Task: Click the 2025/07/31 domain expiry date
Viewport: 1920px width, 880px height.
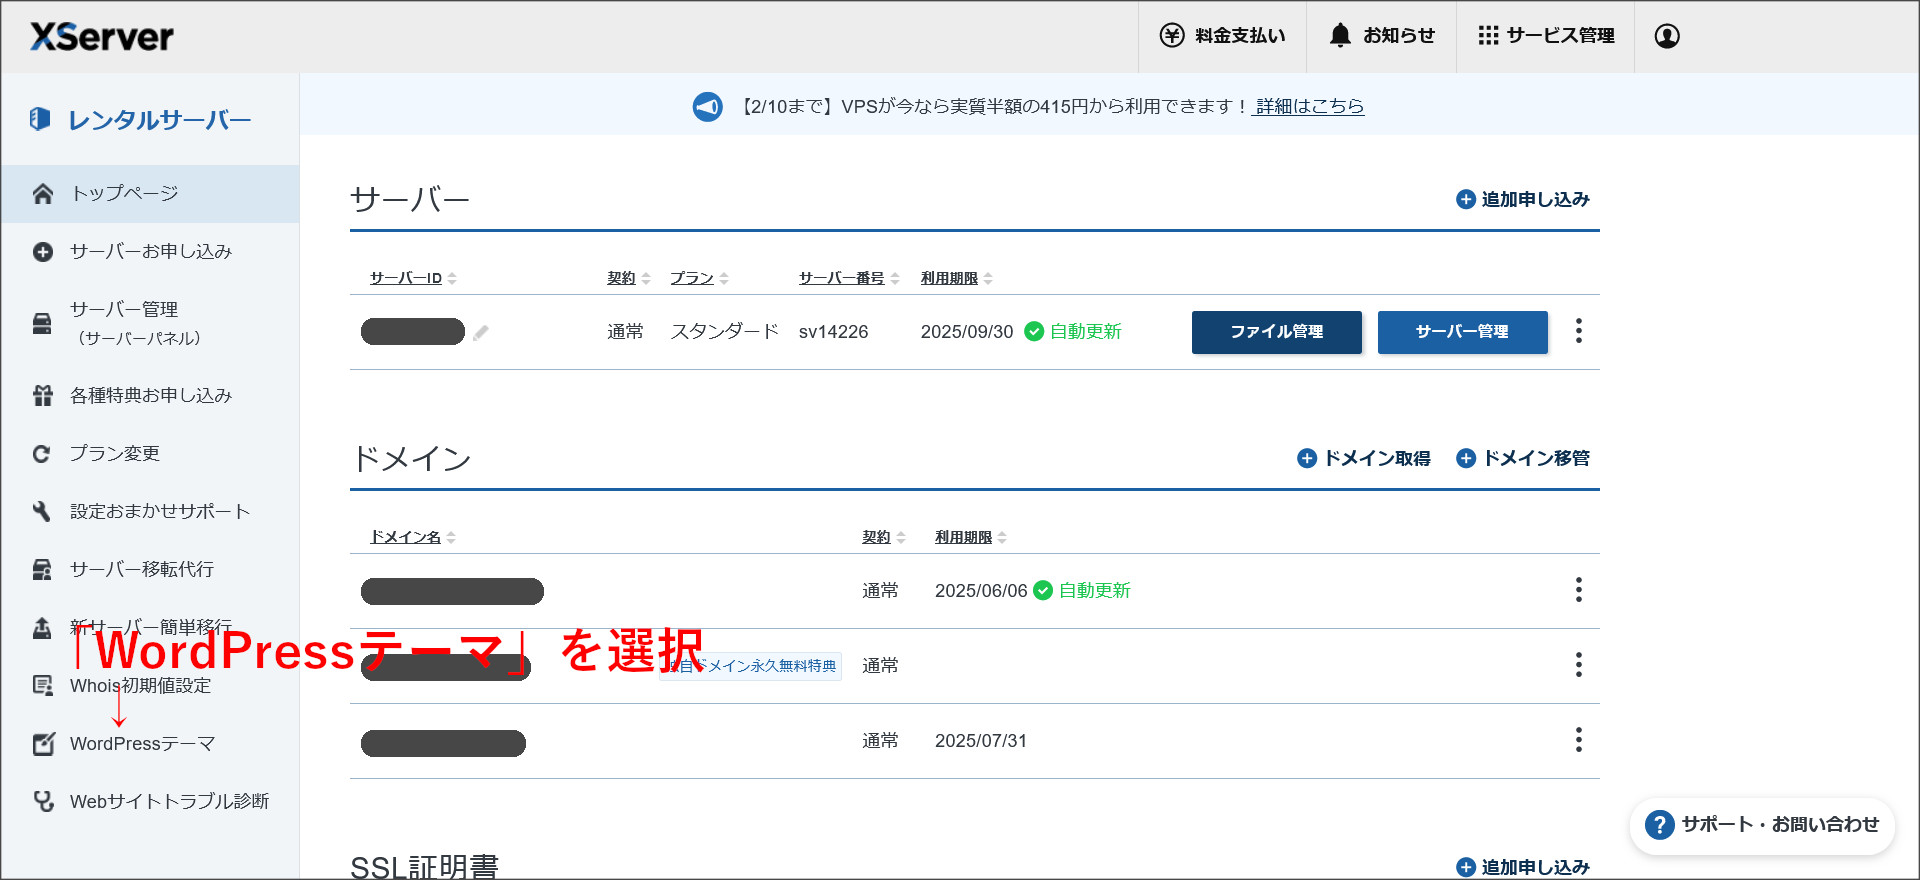Action: (x=981, y=741)
